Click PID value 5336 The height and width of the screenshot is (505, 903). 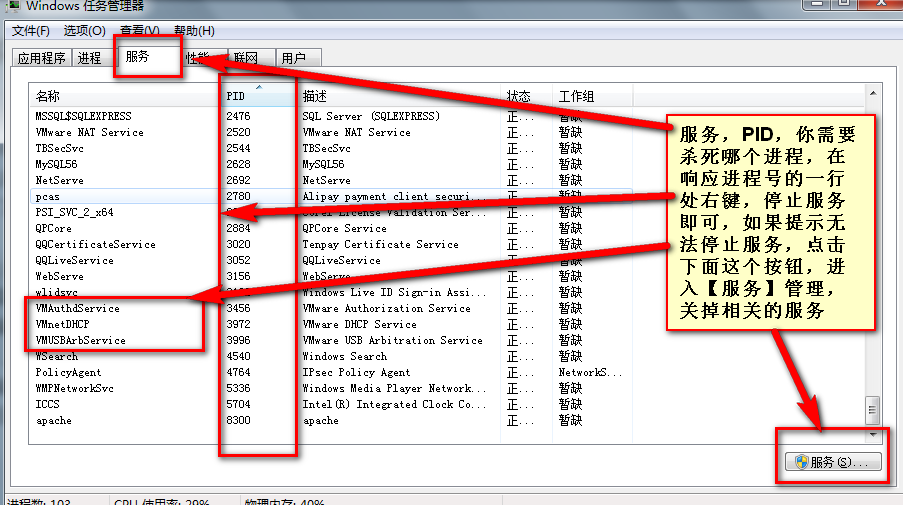click(238, 389)
